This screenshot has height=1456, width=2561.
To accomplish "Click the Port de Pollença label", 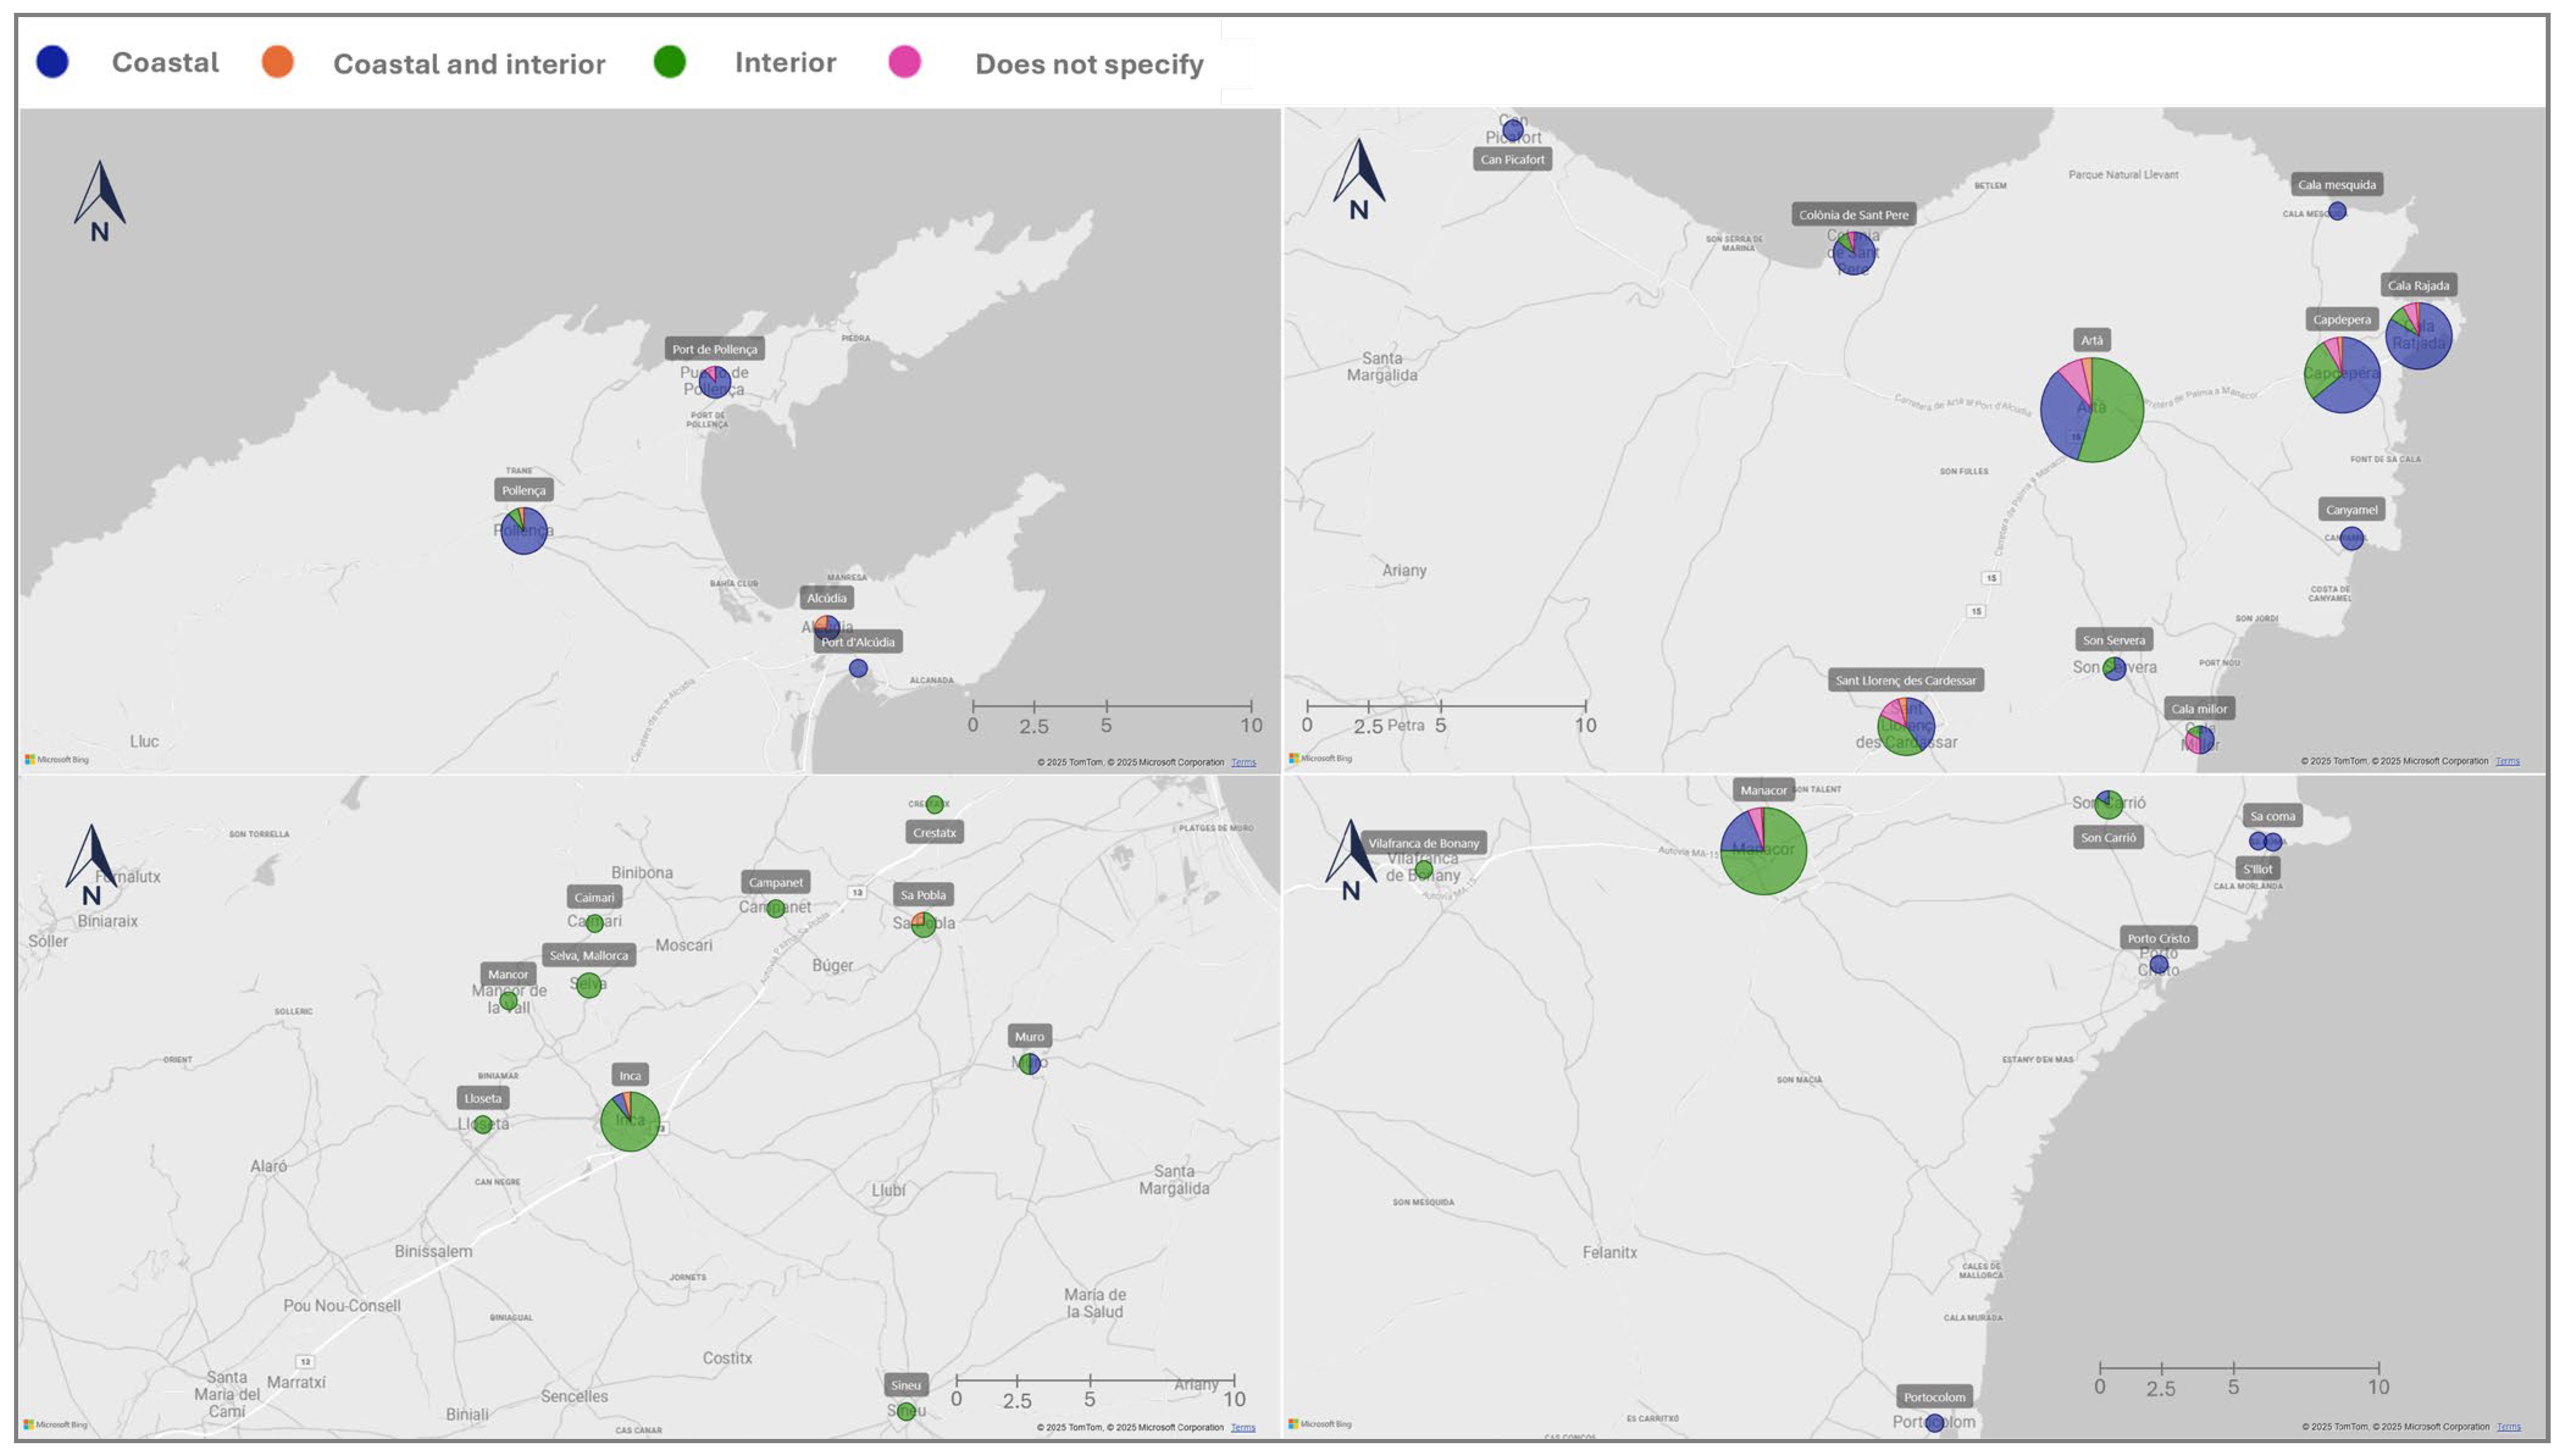I will click(714, 349).
